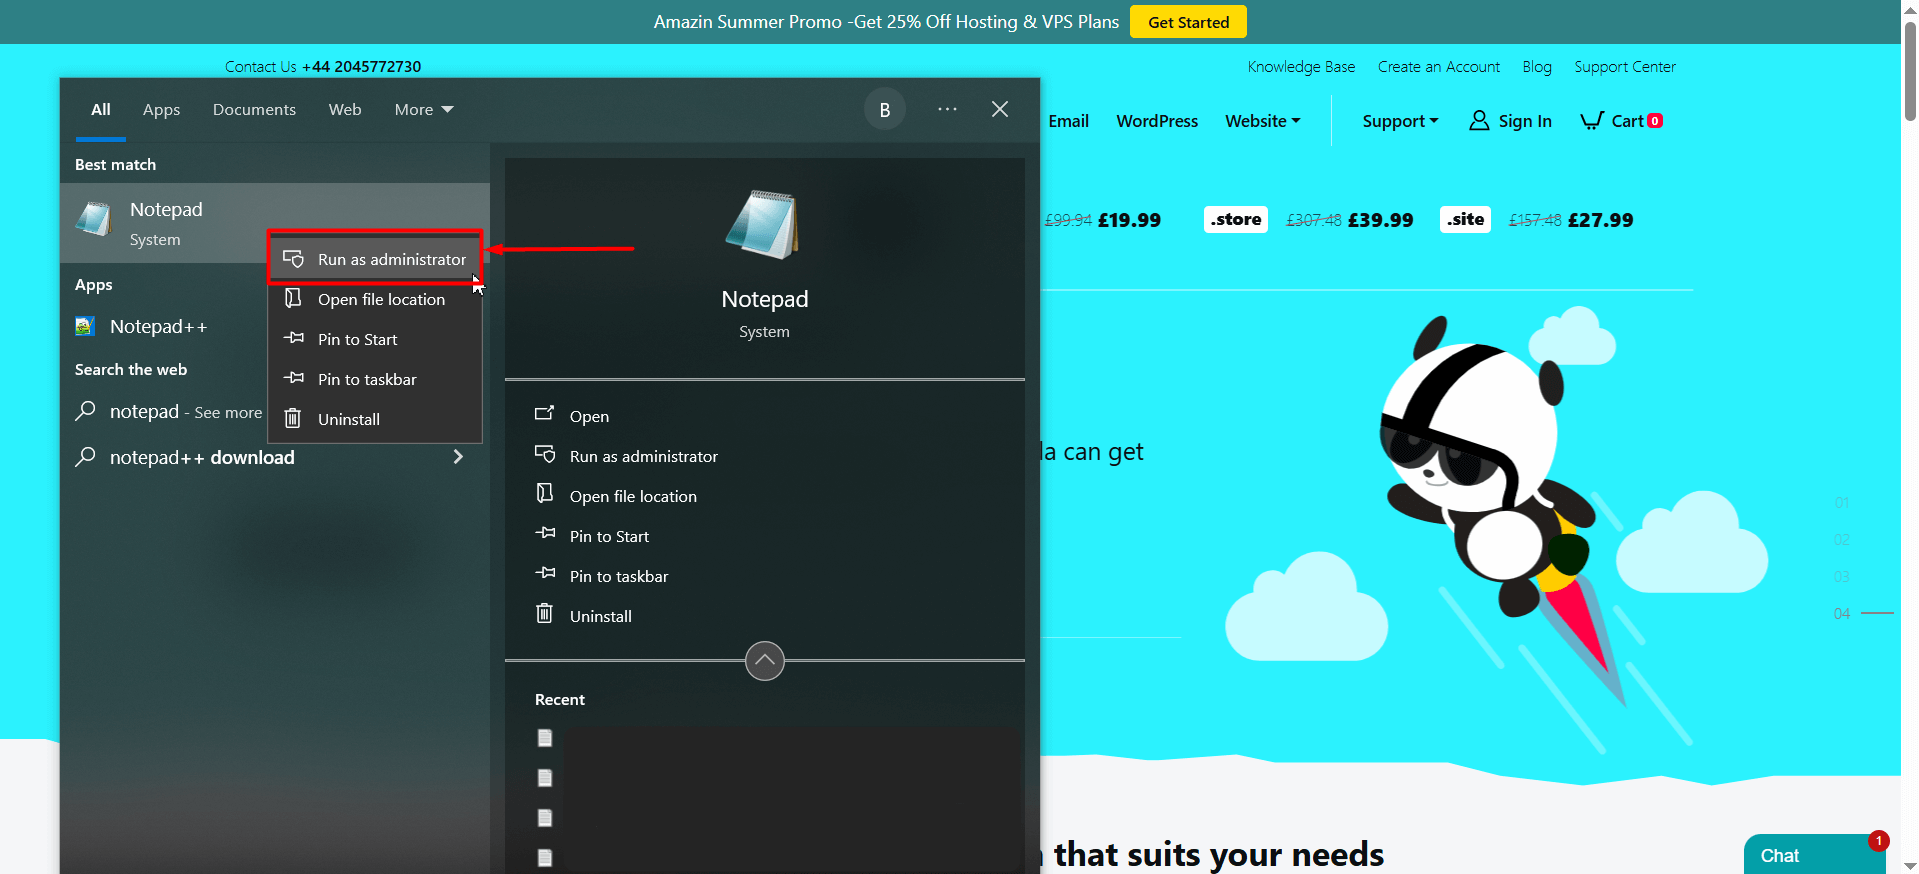Open the Blog link
Screen dimensions: 1919x874
1537,67
